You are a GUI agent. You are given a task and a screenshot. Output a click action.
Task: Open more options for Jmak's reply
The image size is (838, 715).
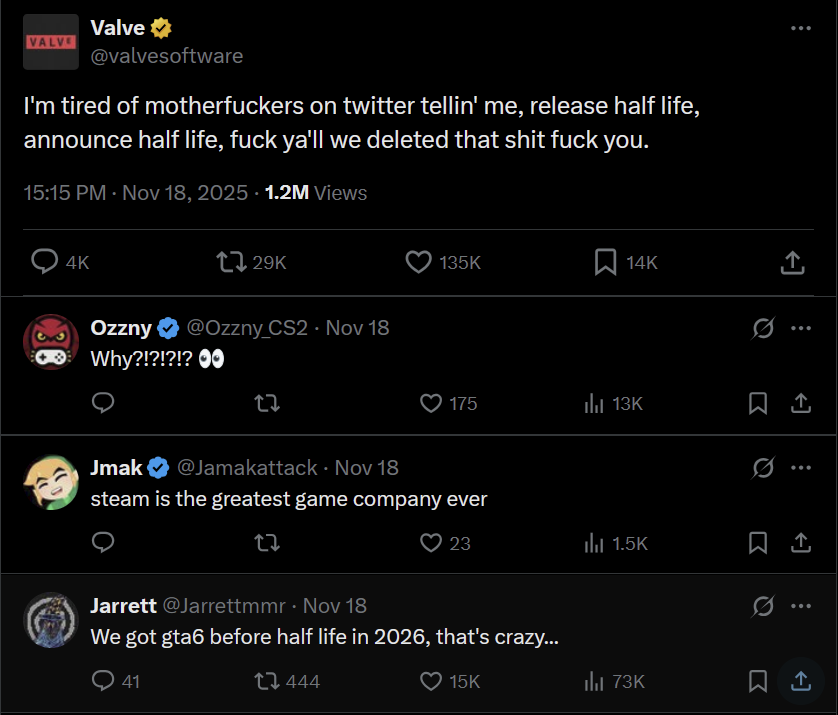(801, 467)
